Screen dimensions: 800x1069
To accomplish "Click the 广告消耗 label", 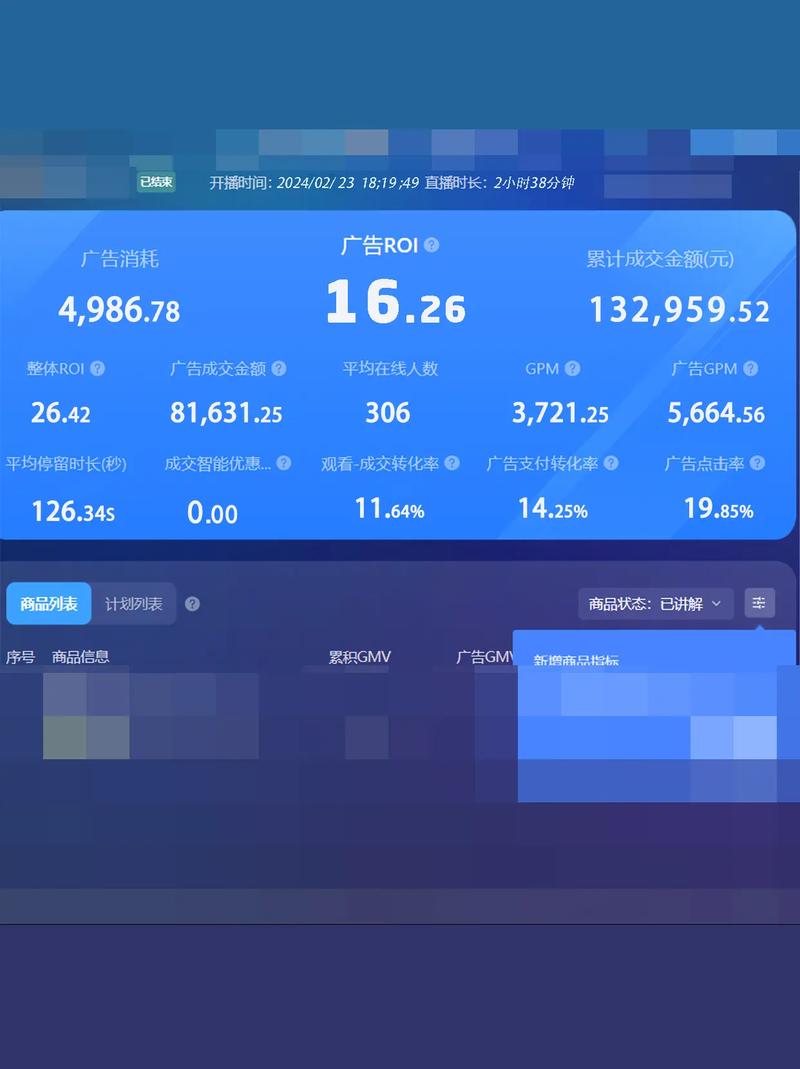I will [x=119, y=259].
